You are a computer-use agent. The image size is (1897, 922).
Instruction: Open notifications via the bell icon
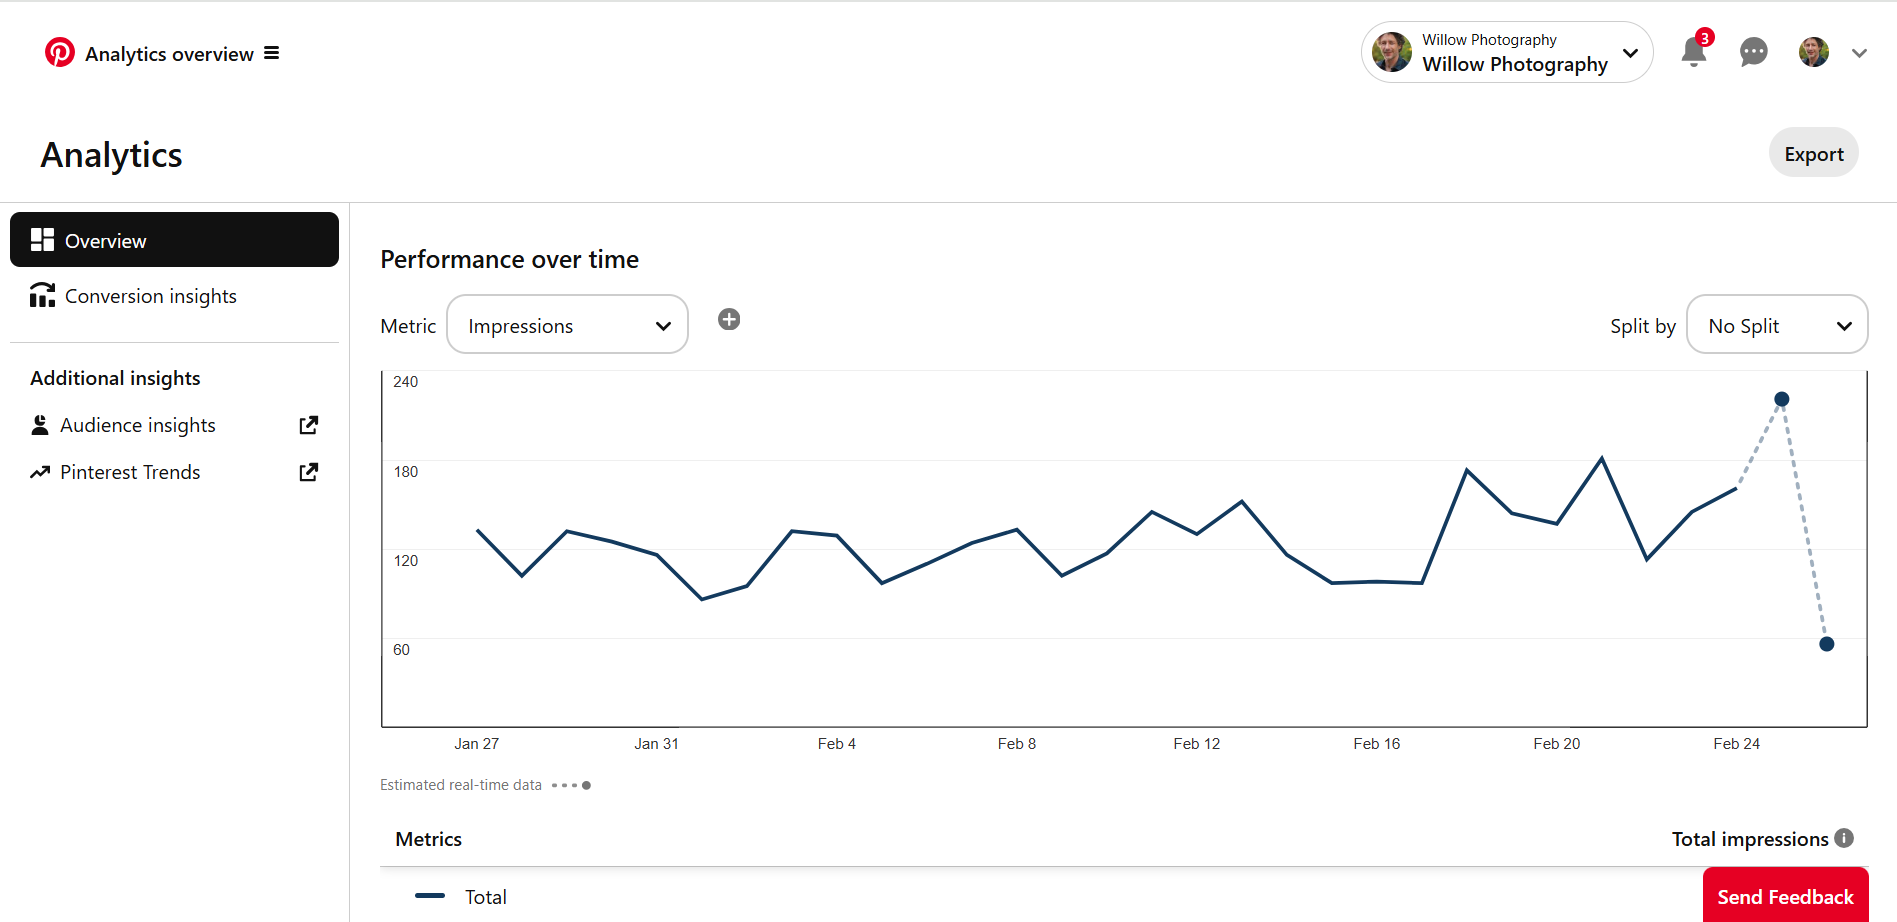coord(1693,52)
